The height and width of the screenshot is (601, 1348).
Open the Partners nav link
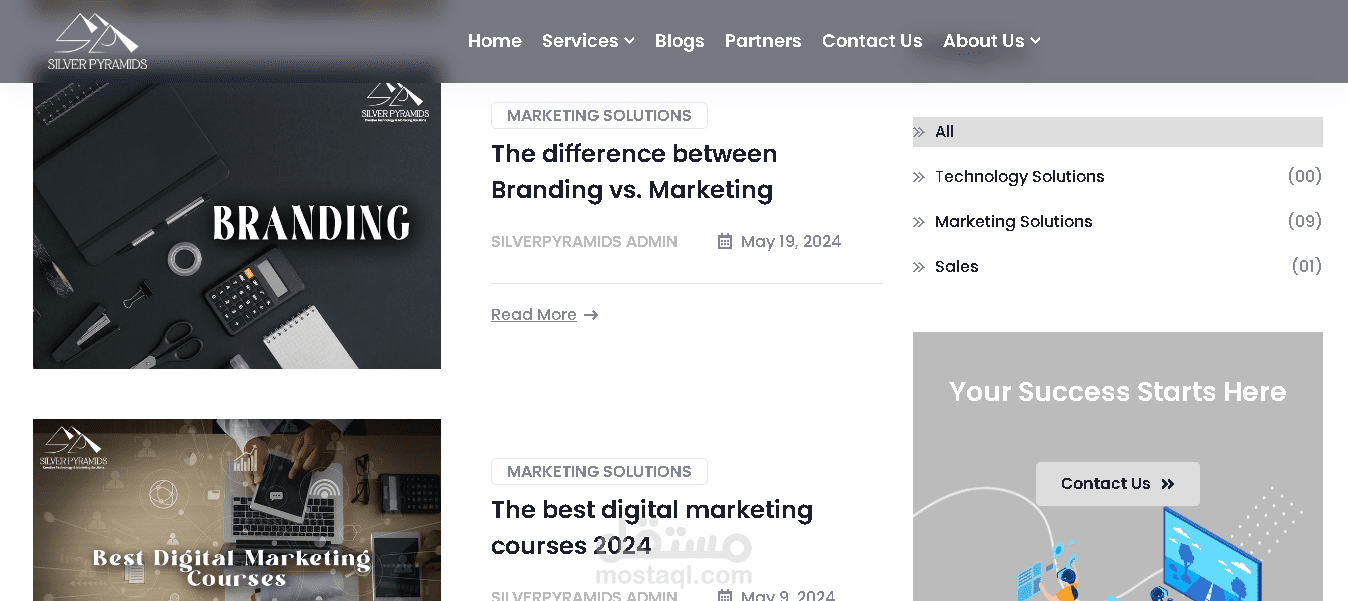pos(763,41)
